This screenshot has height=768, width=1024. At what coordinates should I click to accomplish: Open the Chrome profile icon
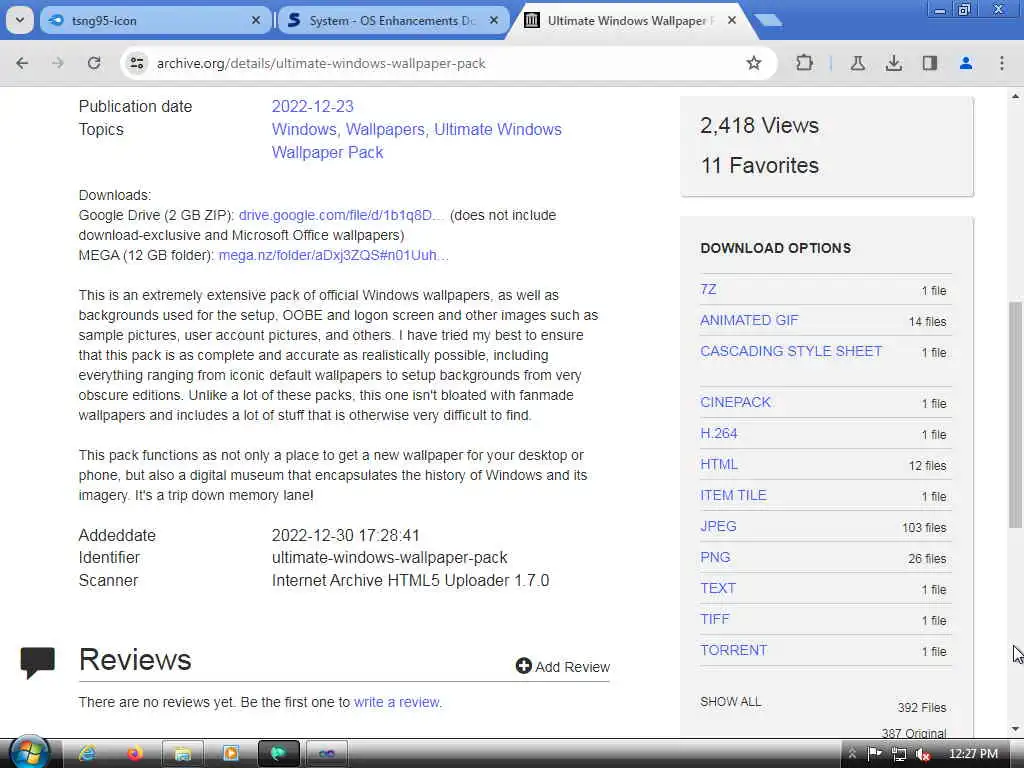coord(965,63)
